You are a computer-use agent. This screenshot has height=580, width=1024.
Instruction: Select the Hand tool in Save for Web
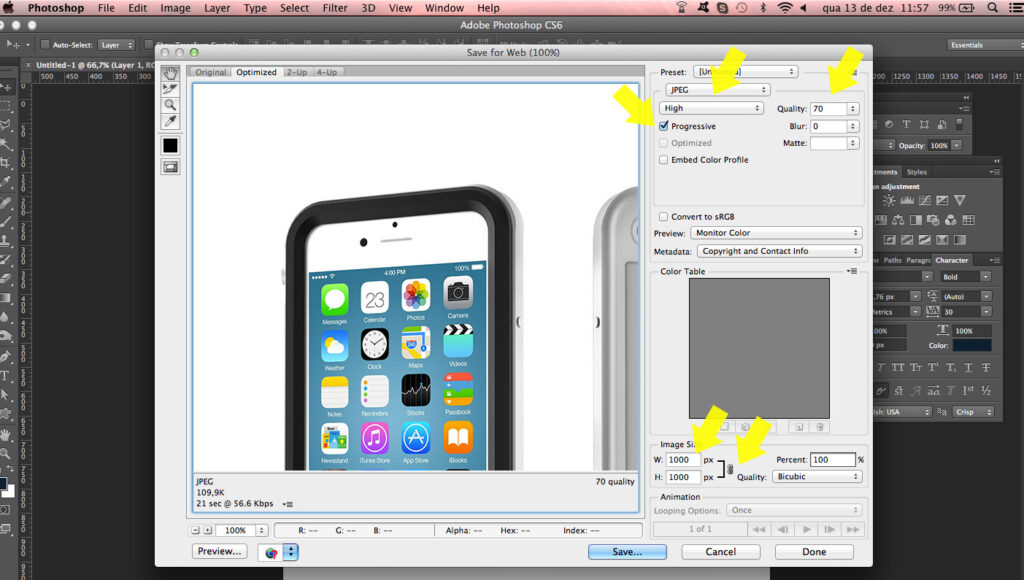point(170,73)
